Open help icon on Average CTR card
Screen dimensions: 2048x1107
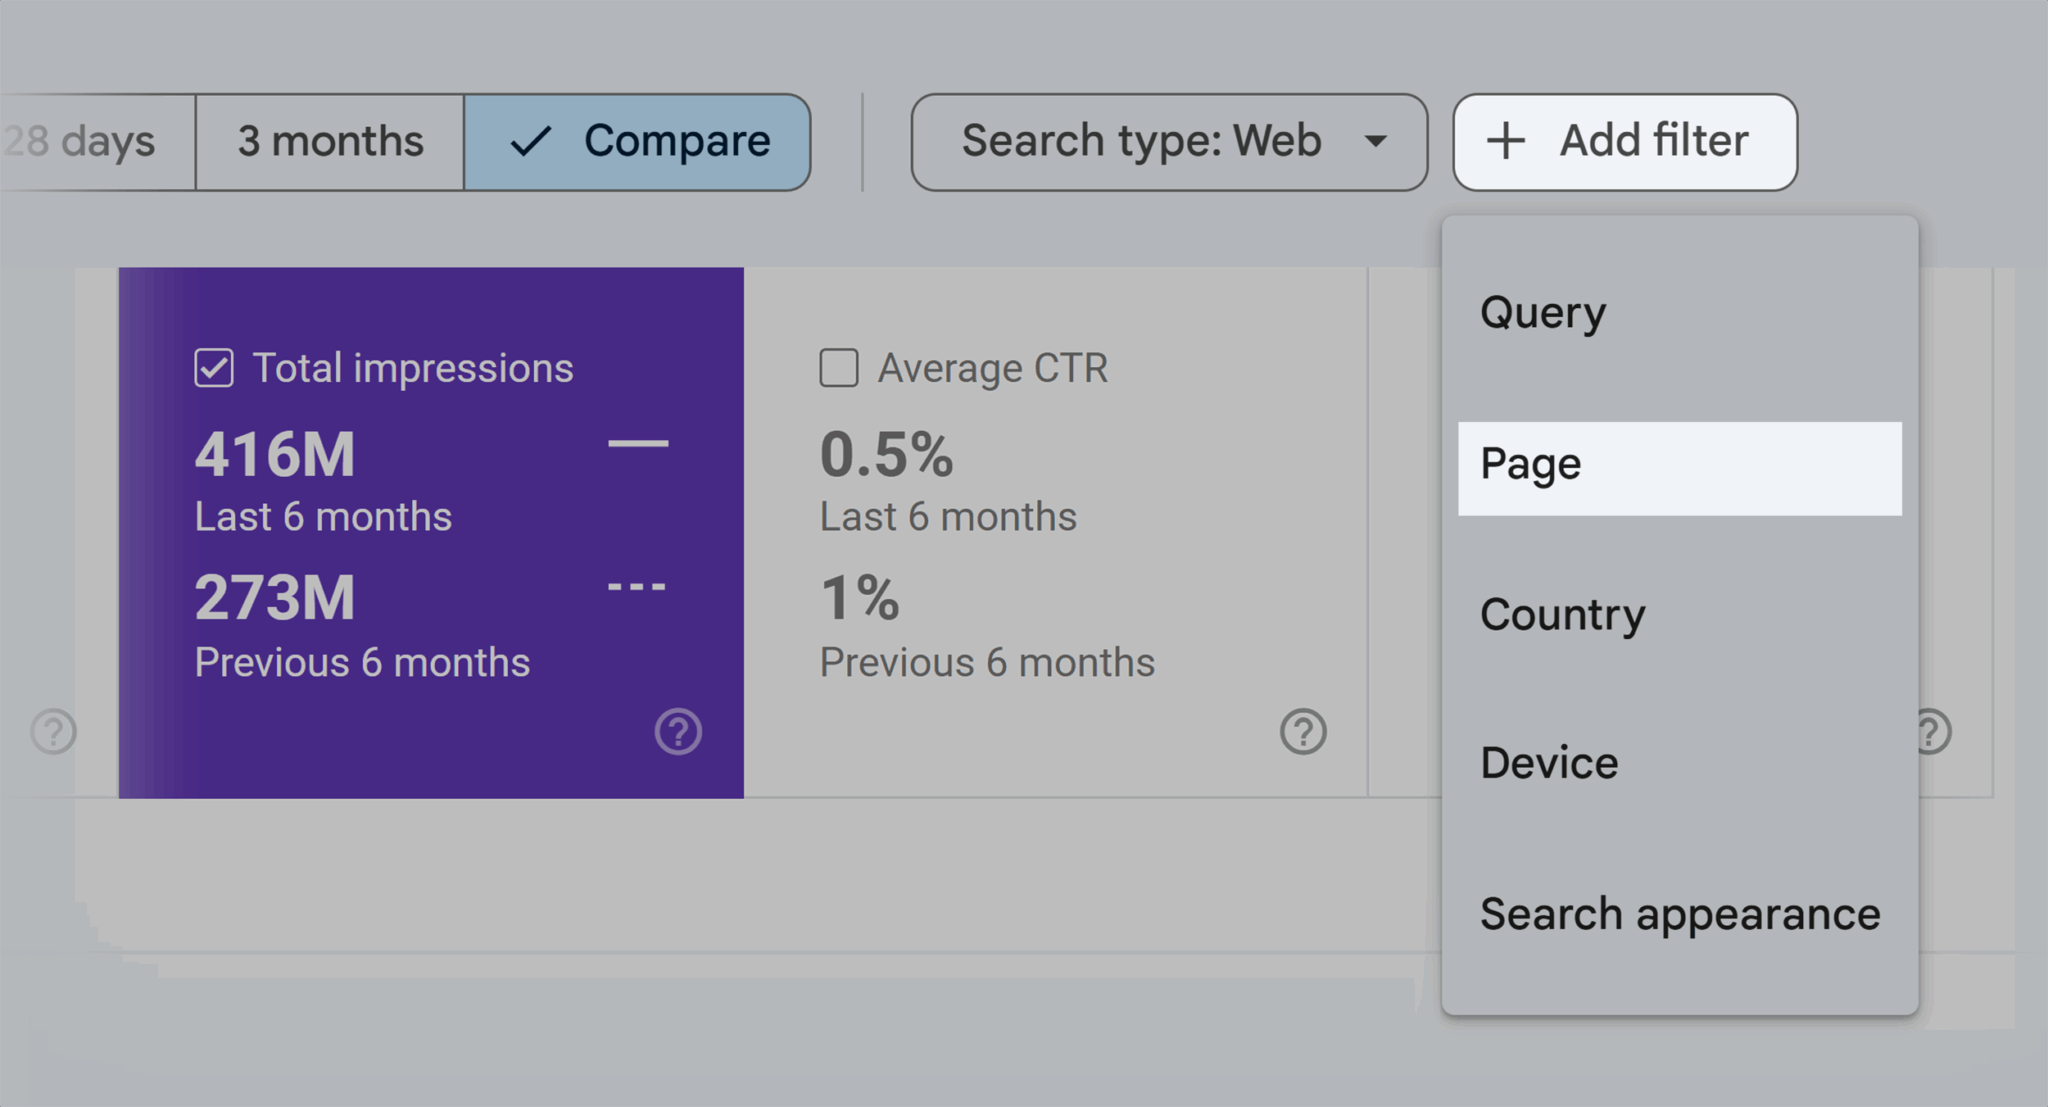click(1303, 732)
